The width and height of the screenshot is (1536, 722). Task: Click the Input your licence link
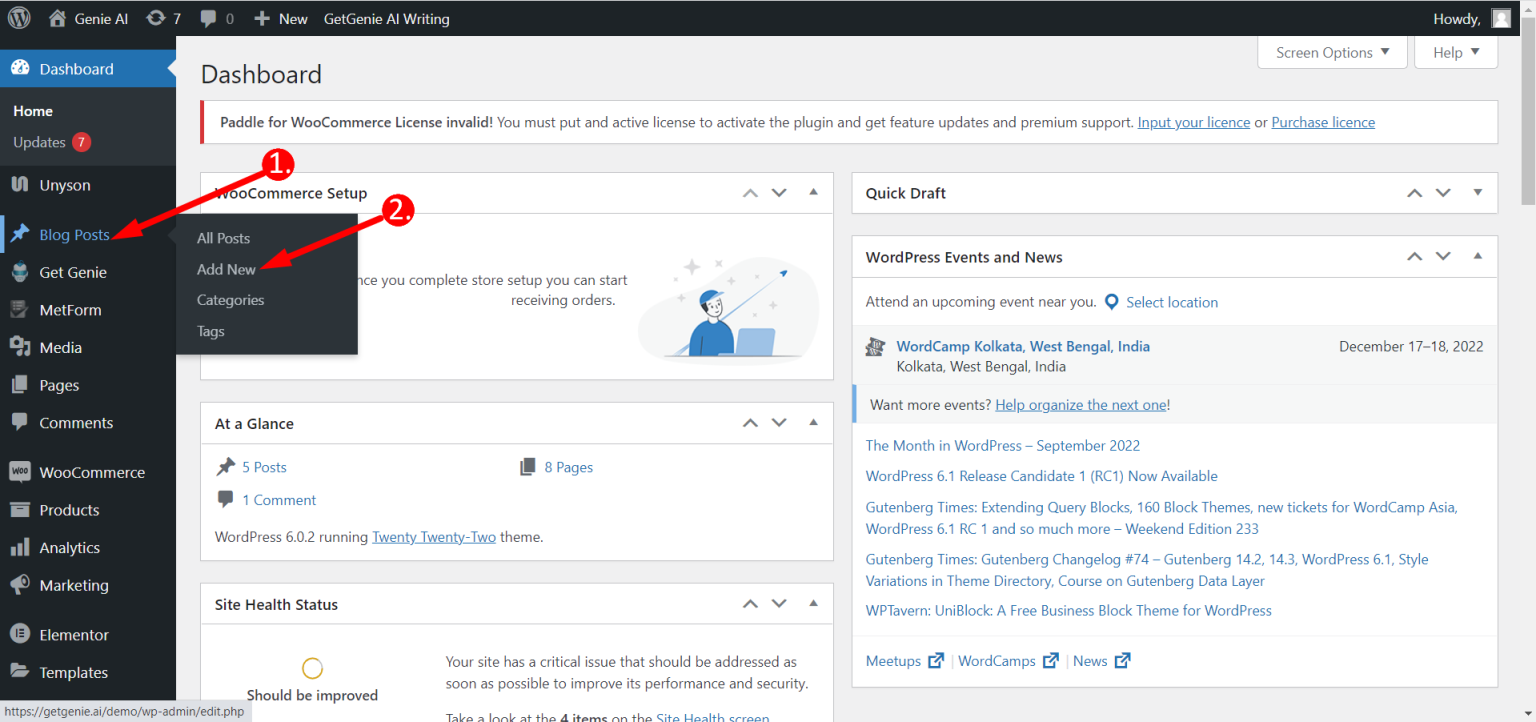click(x=1193, y=121)
